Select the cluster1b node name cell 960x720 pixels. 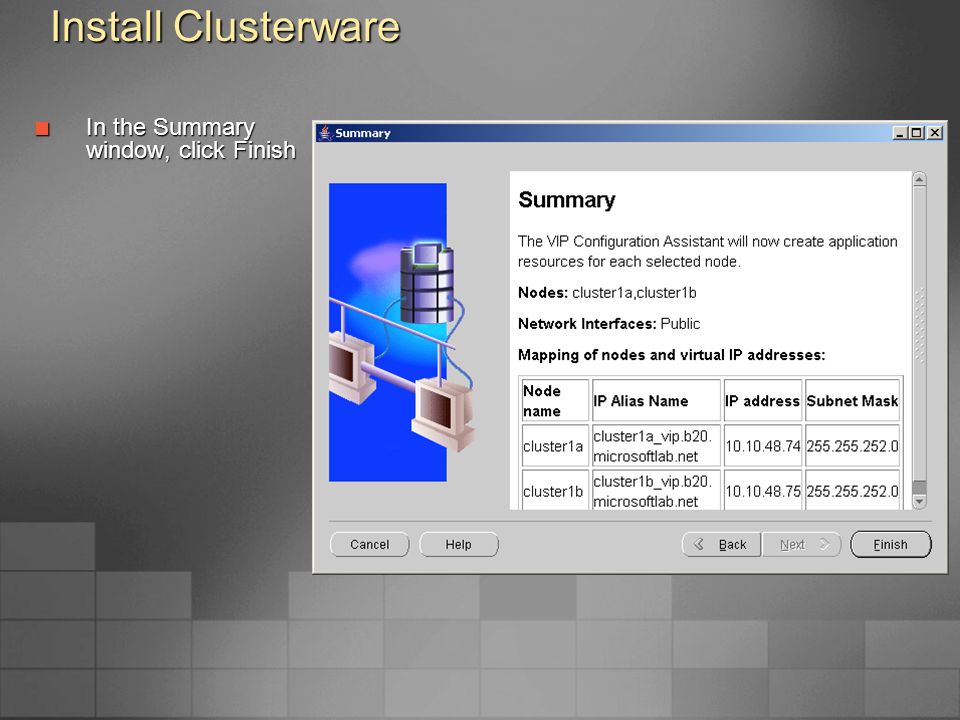(553, 491)
